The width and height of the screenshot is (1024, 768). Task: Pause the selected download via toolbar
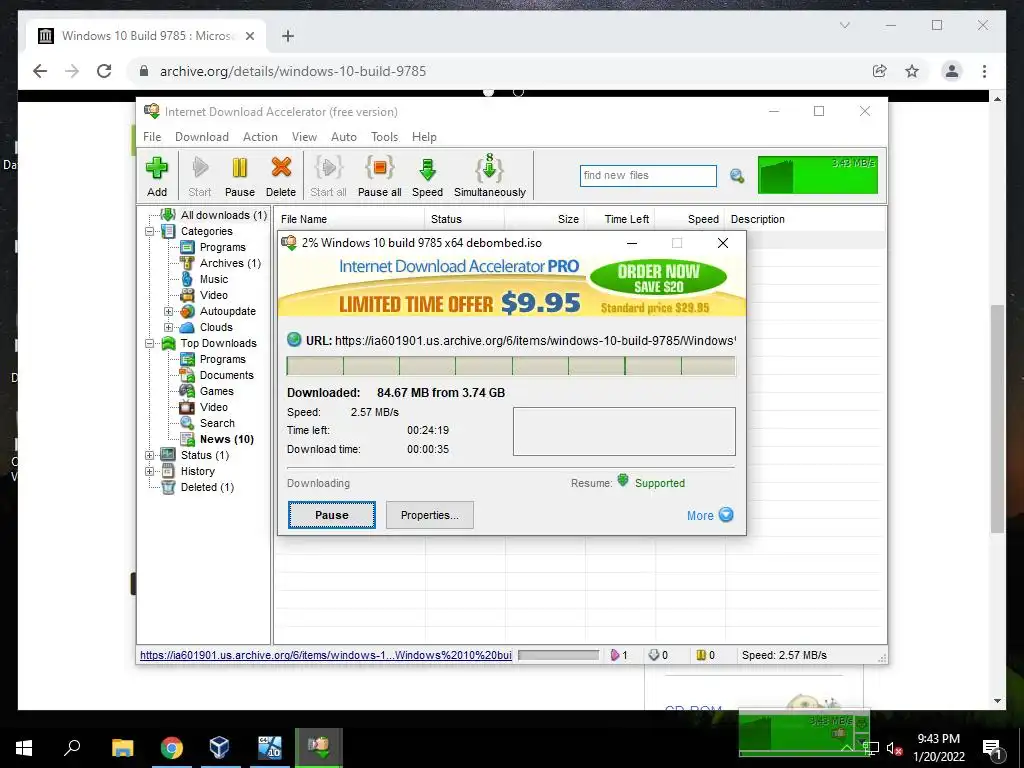(240, 176)
